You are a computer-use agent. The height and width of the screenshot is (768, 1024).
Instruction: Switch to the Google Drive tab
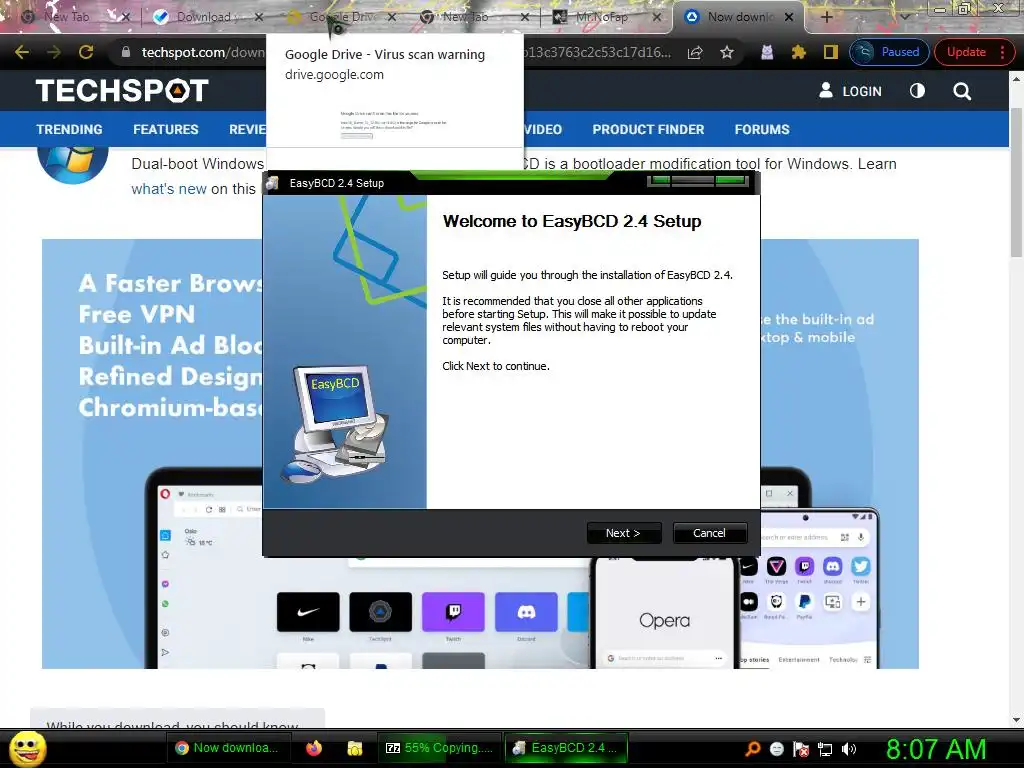[x=340, y=17]
